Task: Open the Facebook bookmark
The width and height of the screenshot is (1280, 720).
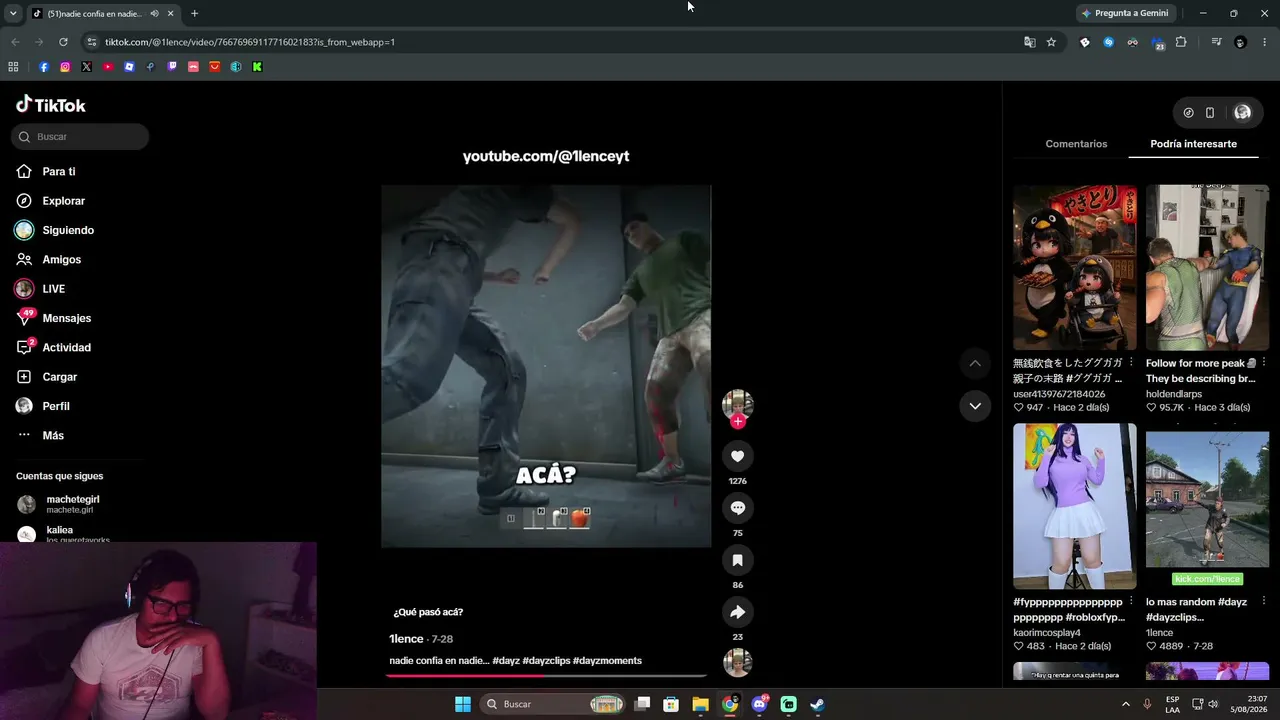Action: click(x=44, y=67)
